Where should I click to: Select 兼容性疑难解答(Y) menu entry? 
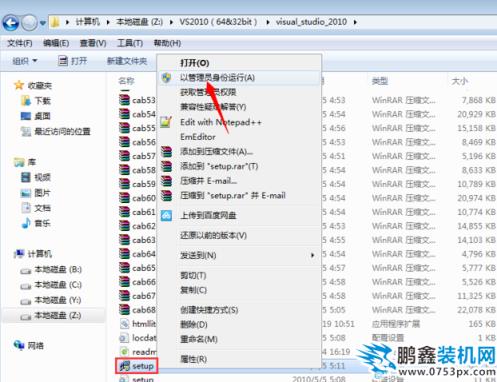pyautogui.click(x=213, y=107)
